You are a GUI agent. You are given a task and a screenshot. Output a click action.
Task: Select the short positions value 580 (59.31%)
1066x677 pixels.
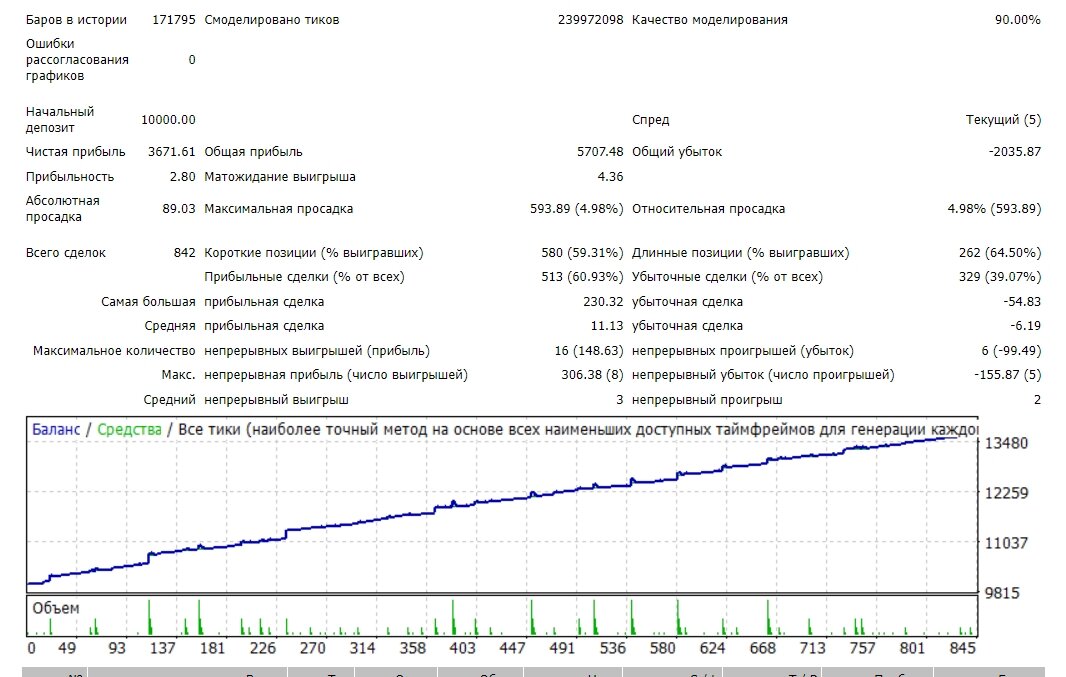point(582,253)
